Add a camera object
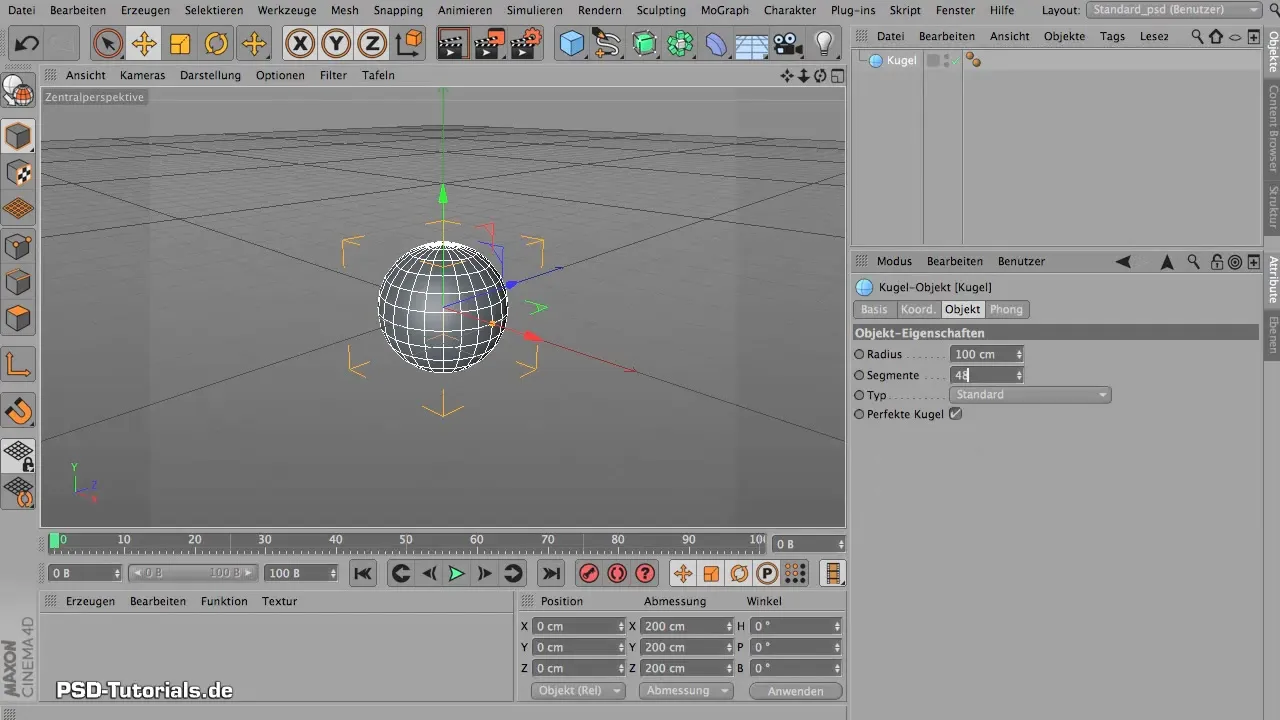The image size is (1280, 720). click(x=788, y=44)
